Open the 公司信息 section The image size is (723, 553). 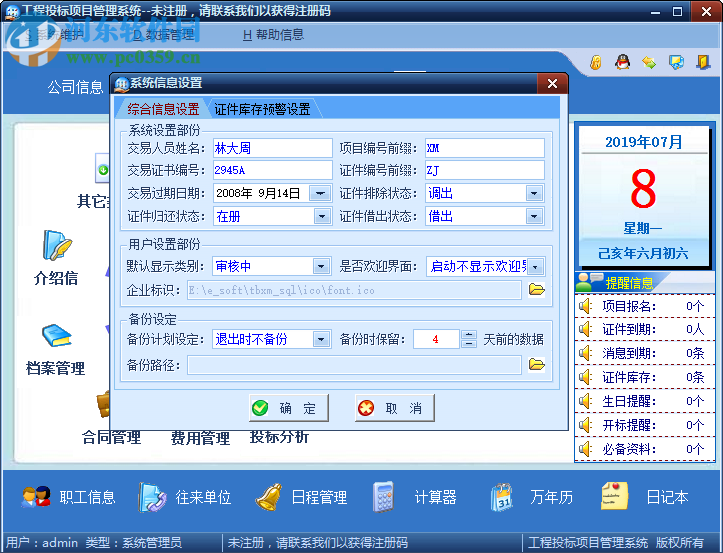point(76,87)
